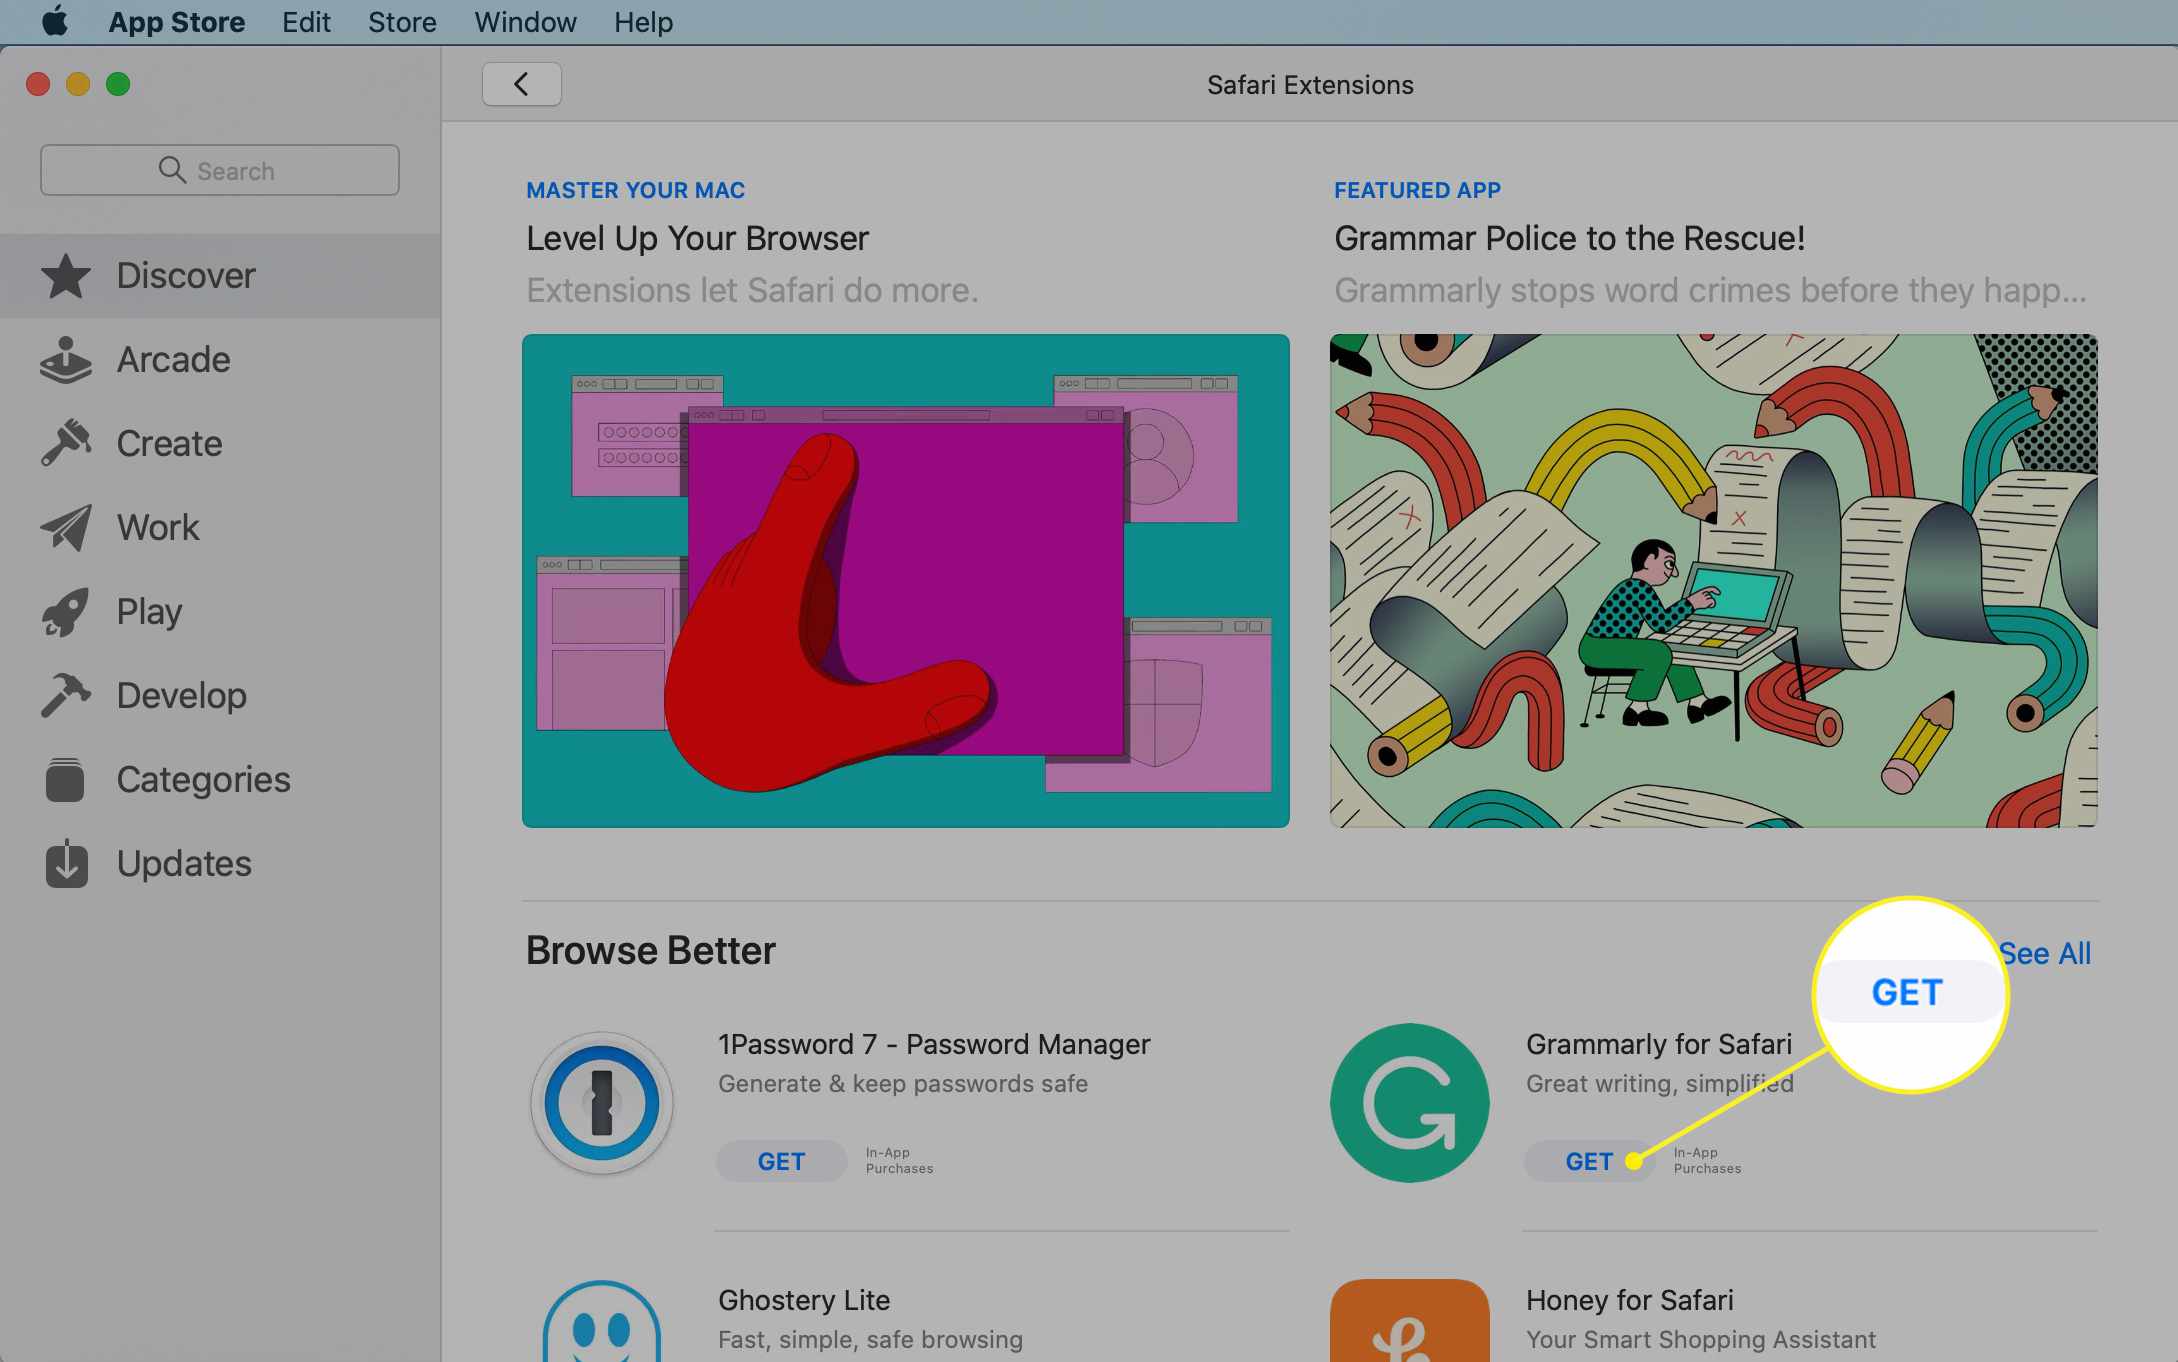
Task: Click the Browse Better section heading
Action: [650, 951]
